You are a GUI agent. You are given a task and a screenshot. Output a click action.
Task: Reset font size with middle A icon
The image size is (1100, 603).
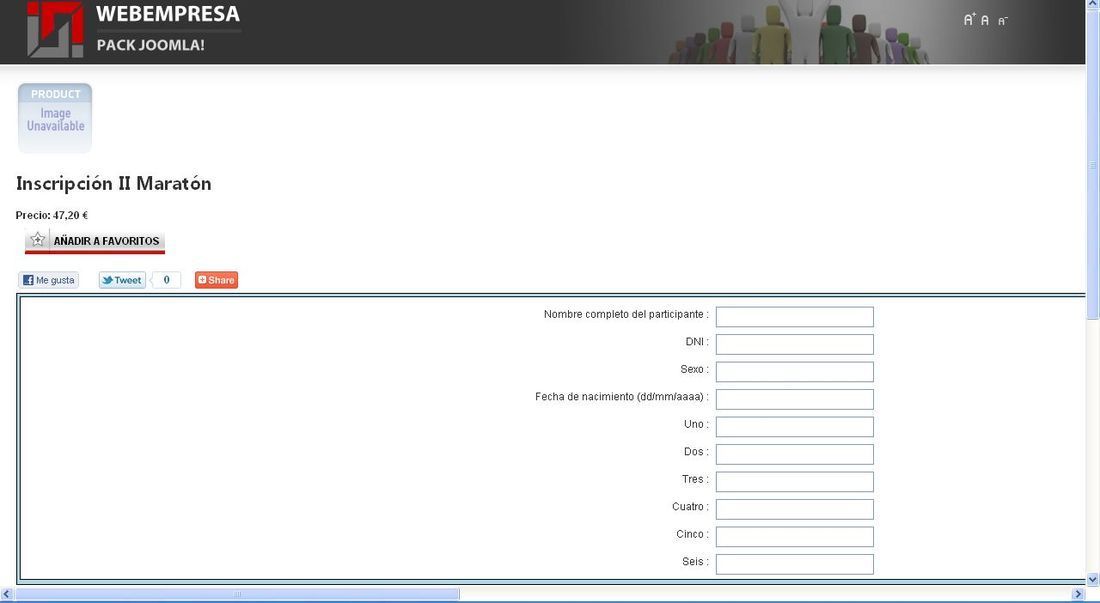coord(985,20)
